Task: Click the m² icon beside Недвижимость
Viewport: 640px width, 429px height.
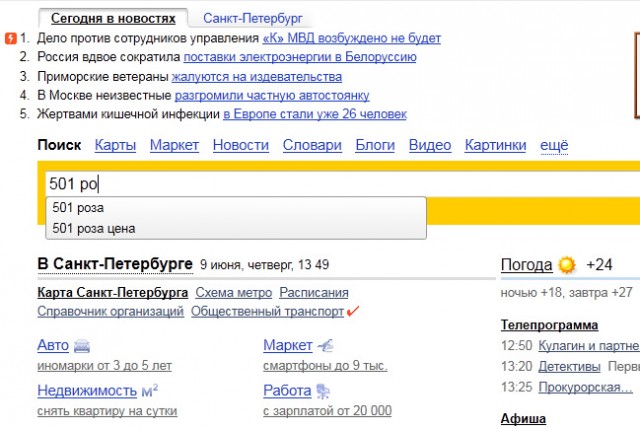Action: tap(150, 391)
